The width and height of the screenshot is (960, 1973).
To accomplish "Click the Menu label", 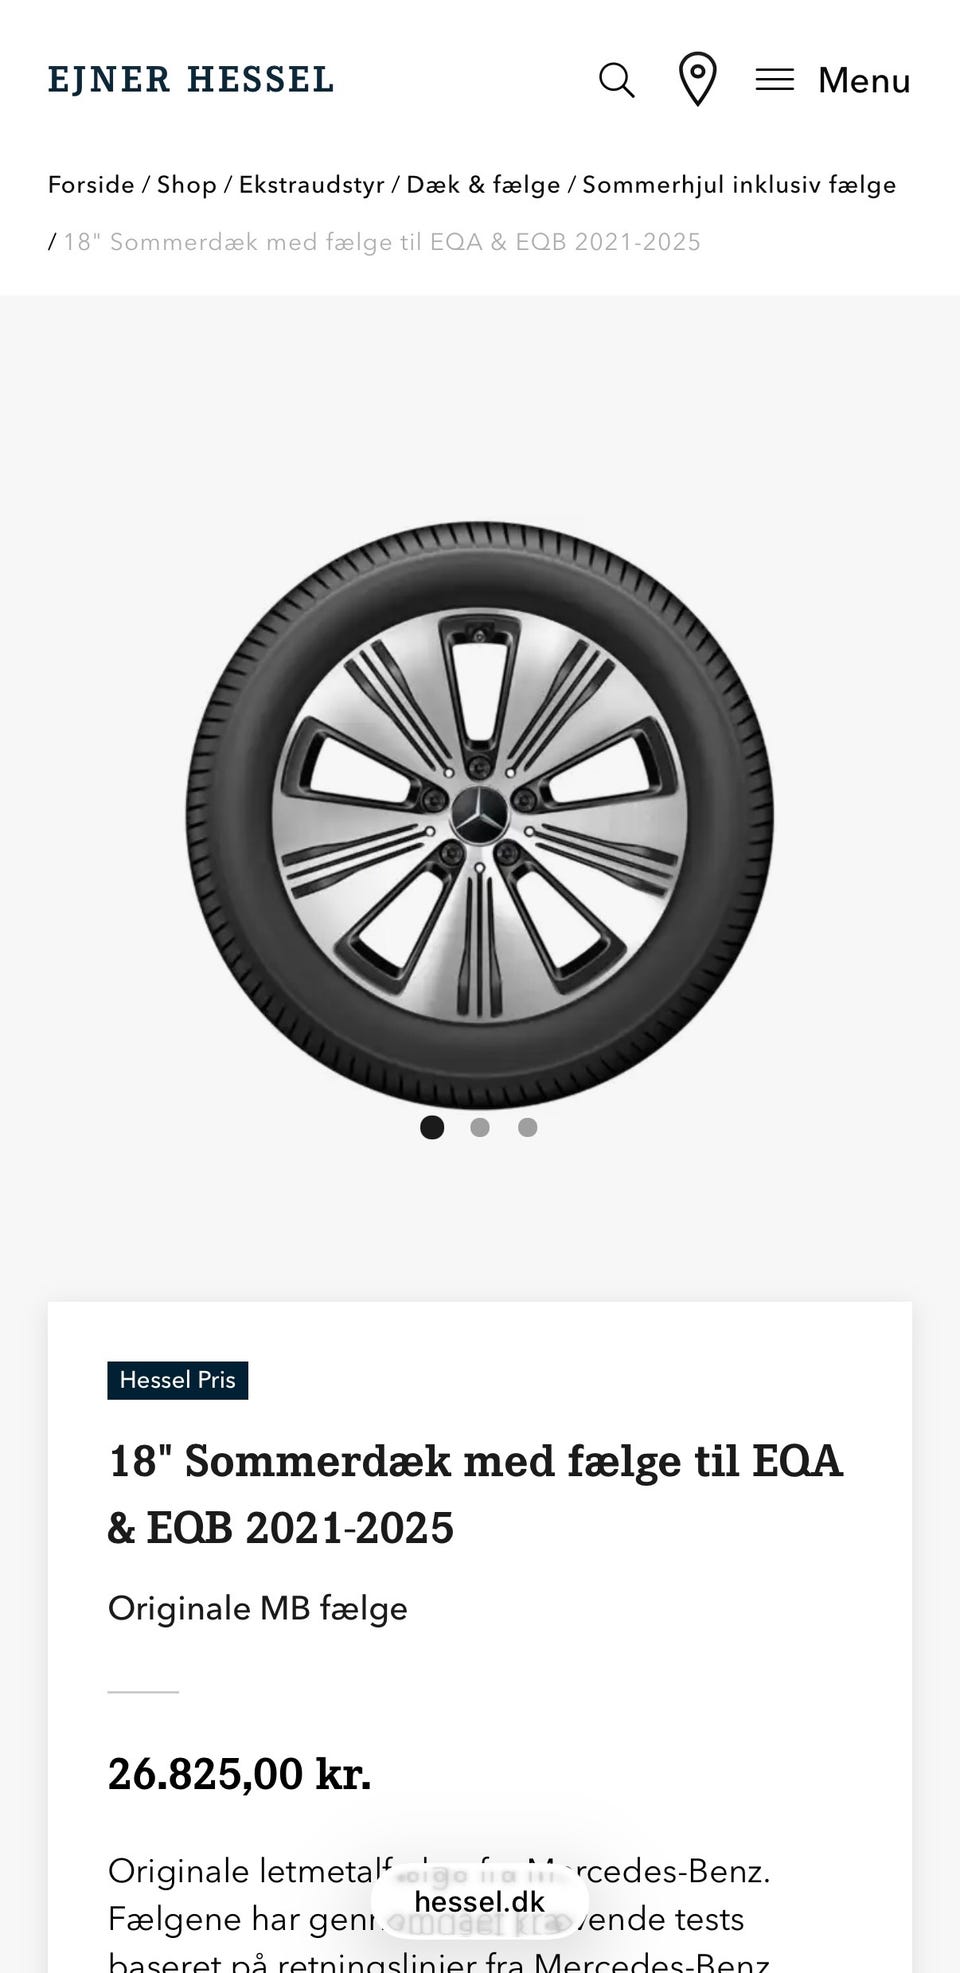I will [864, 80].
